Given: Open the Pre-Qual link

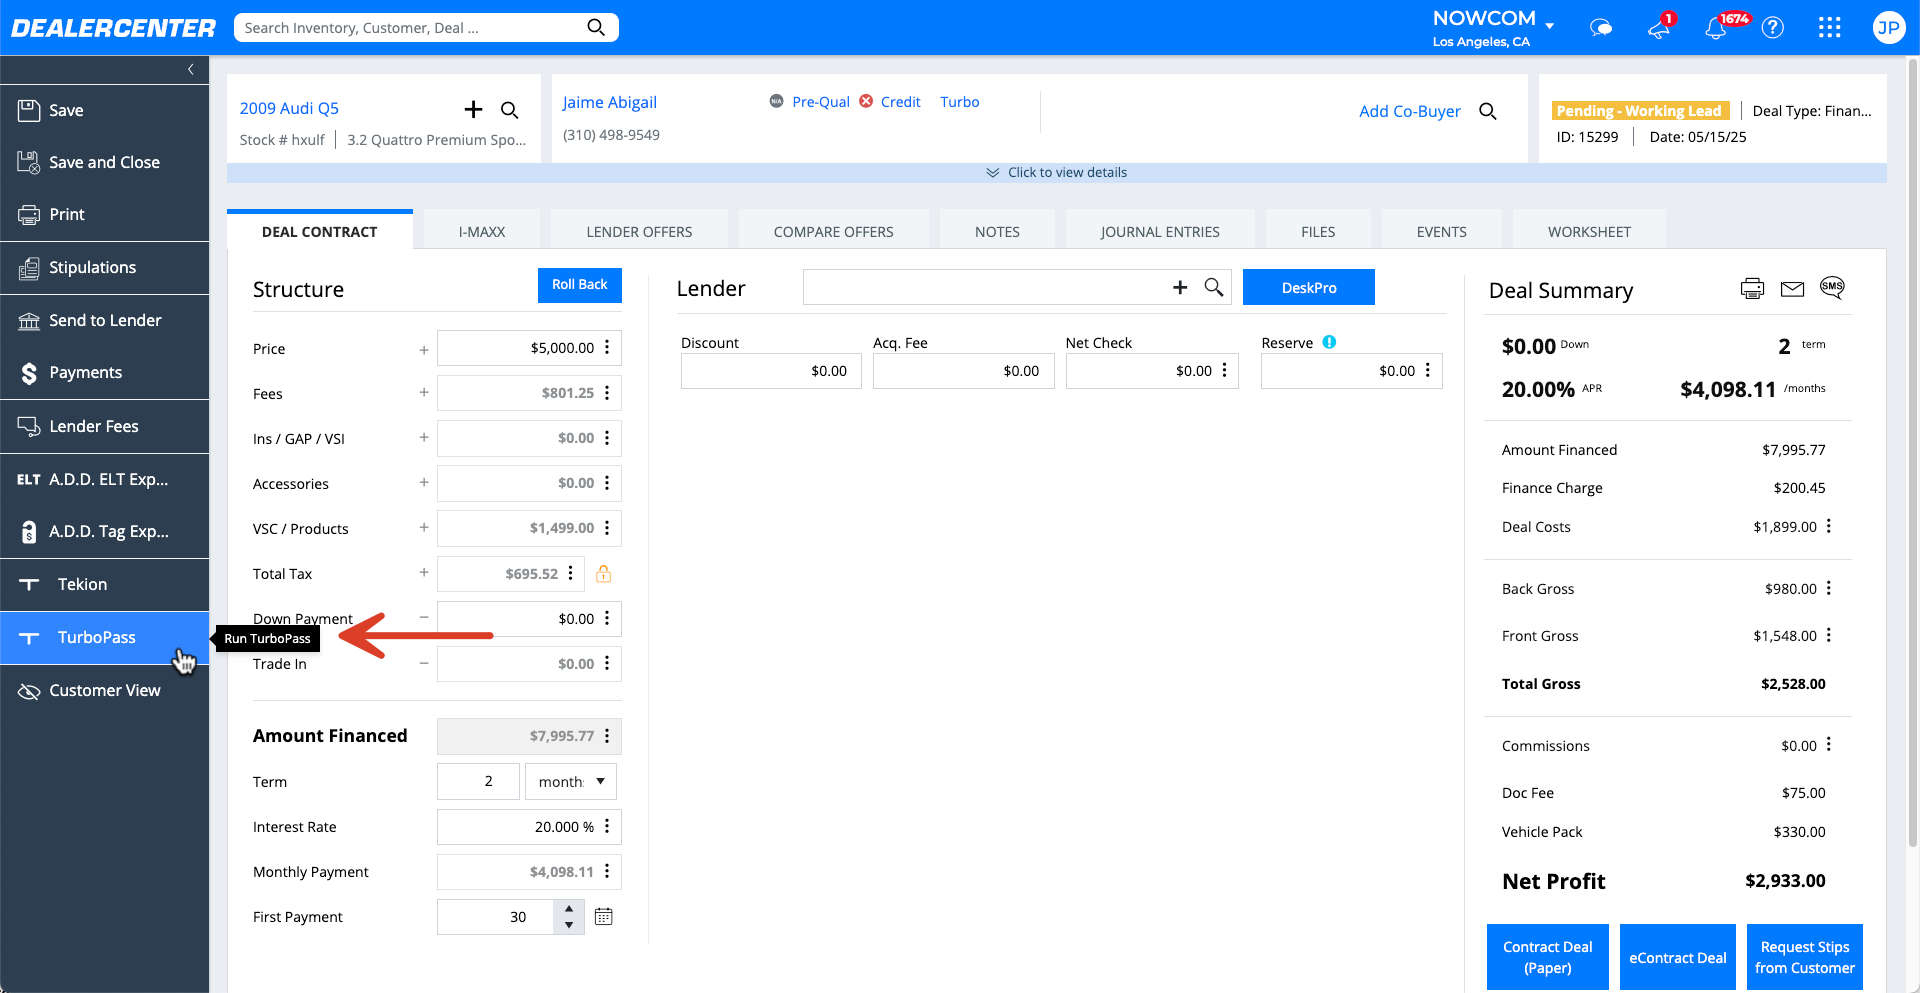Looking at the screenshot, I should coord(821,102).
